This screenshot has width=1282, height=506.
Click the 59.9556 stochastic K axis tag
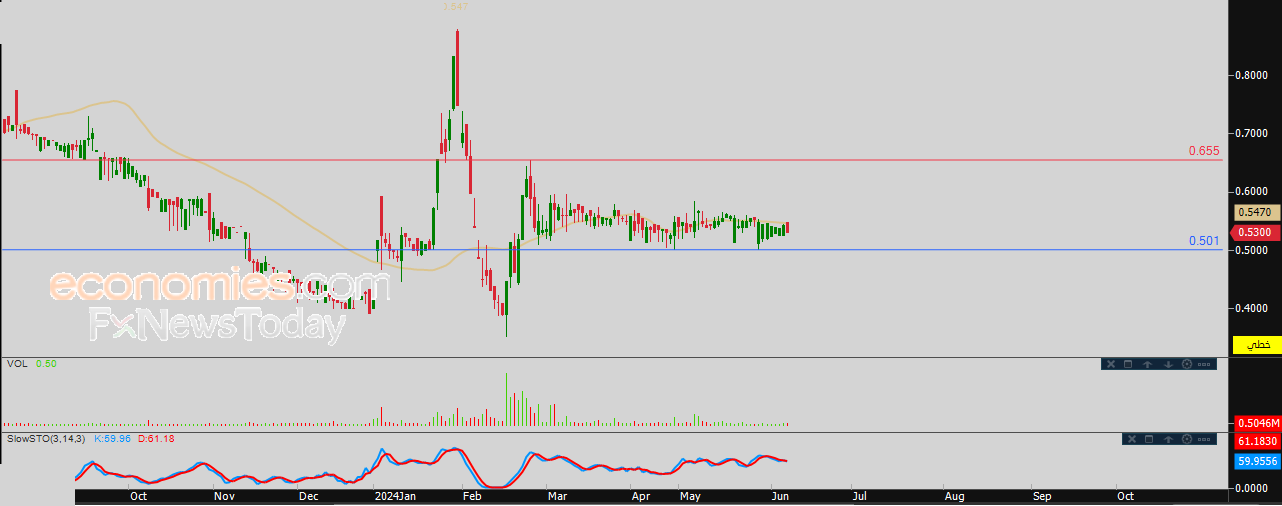point(1258,462)
